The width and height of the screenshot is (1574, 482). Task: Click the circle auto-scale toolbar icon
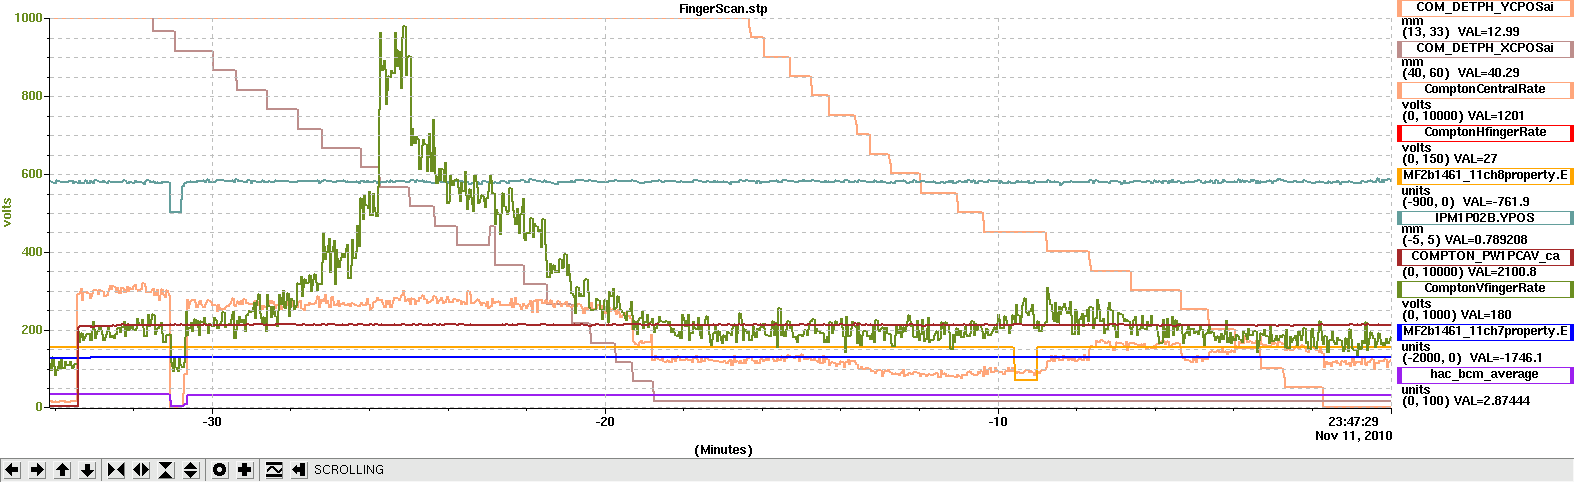pyautogui.click(x=220, y=470)
